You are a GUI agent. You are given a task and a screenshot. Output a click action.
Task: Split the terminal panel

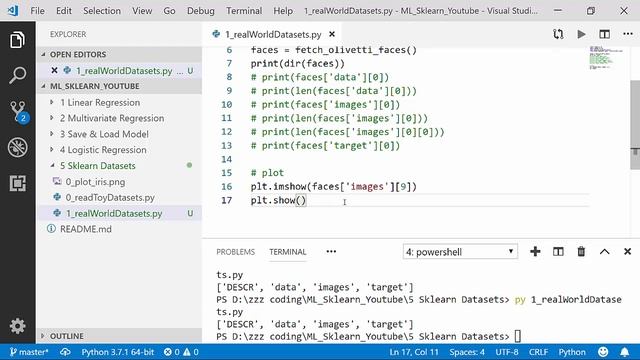point(558,251)
